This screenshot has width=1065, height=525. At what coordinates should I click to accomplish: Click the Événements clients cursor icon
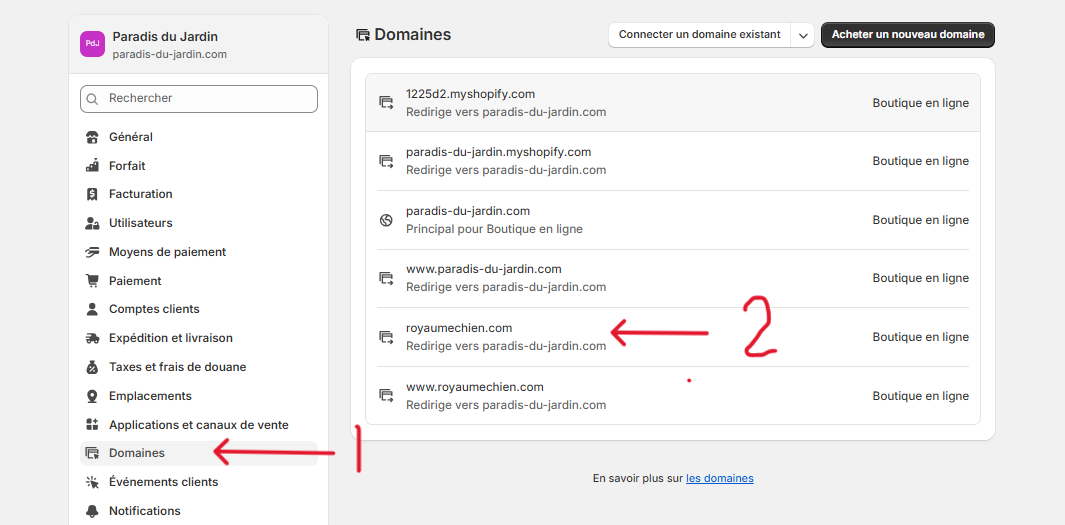click(92, 482)
